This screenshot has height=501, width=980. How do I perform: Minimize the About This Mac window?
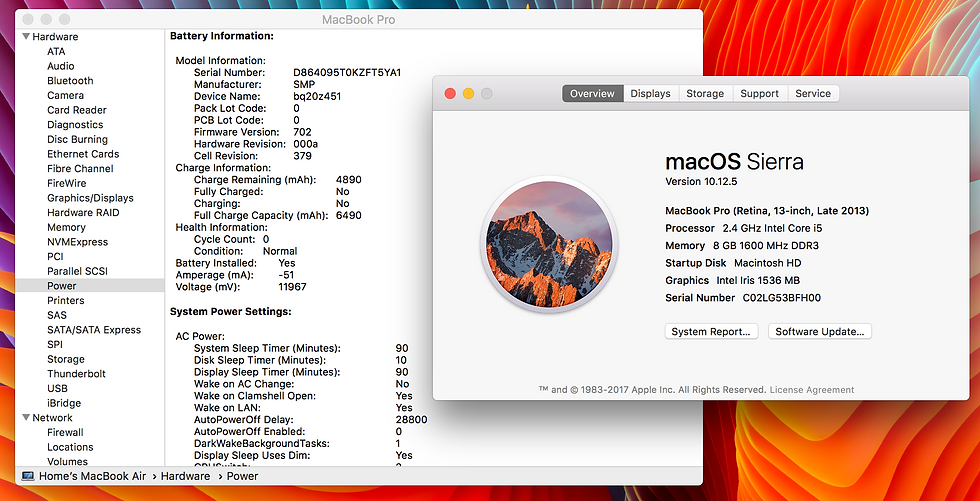click(x=468, y=94)
